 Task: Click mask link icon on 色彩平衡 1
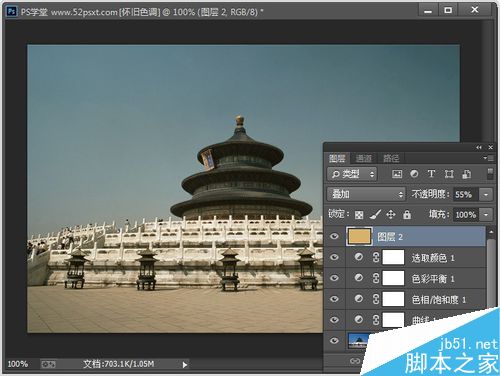(376, 278)
